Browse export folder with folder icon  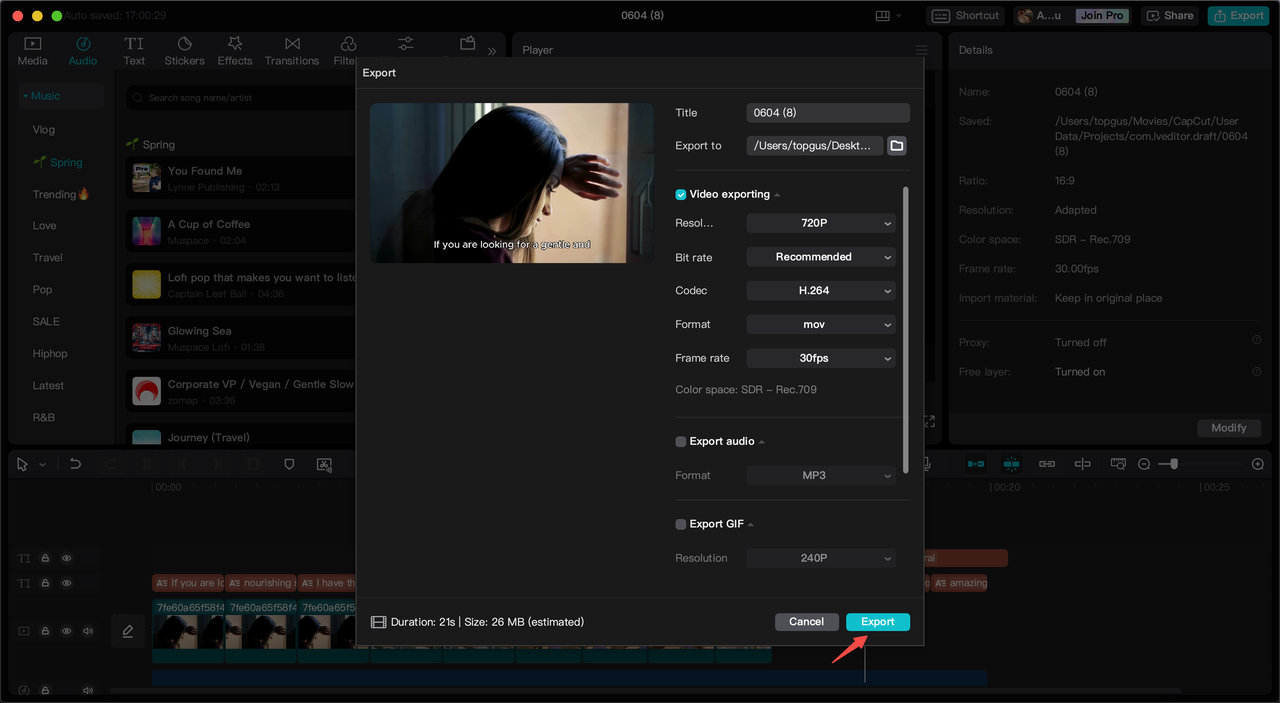(x=897, y=146)
